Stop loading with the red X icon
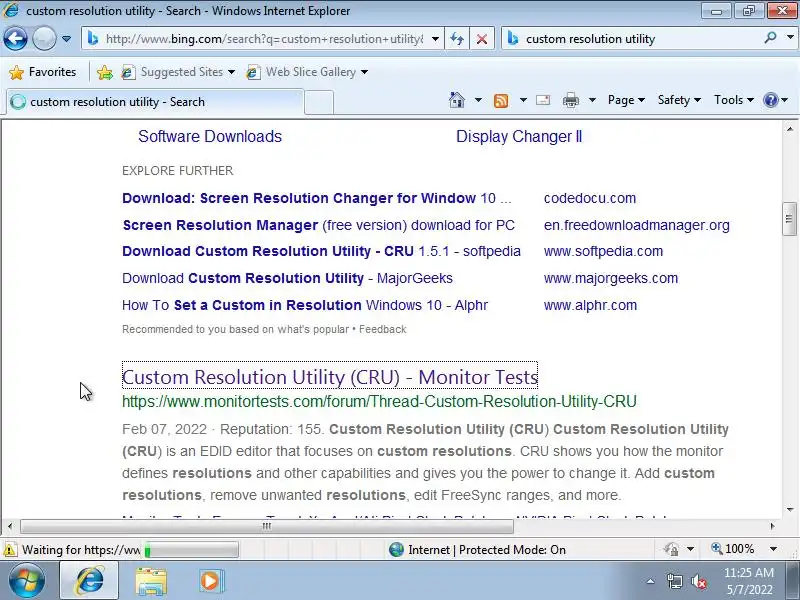This screenshot has width=800, height=600. click(x=481, y=39)
